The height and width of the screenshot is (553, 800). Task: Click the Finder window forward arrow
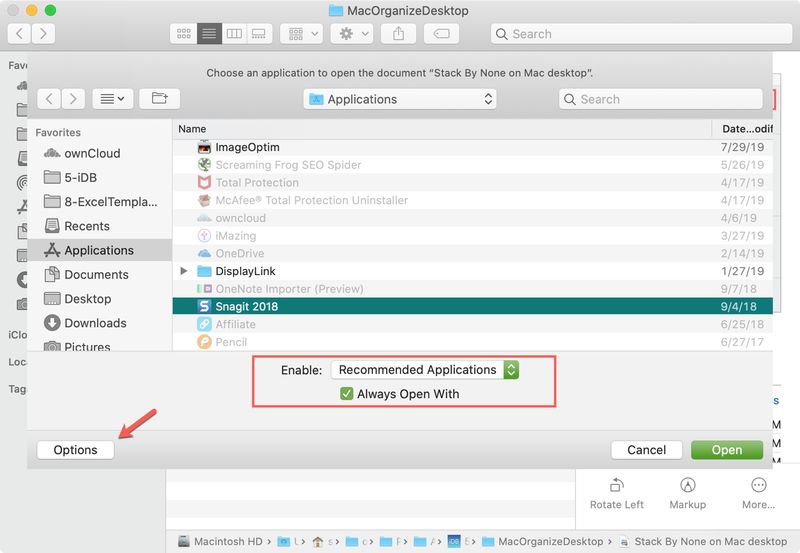pos(43,34)
